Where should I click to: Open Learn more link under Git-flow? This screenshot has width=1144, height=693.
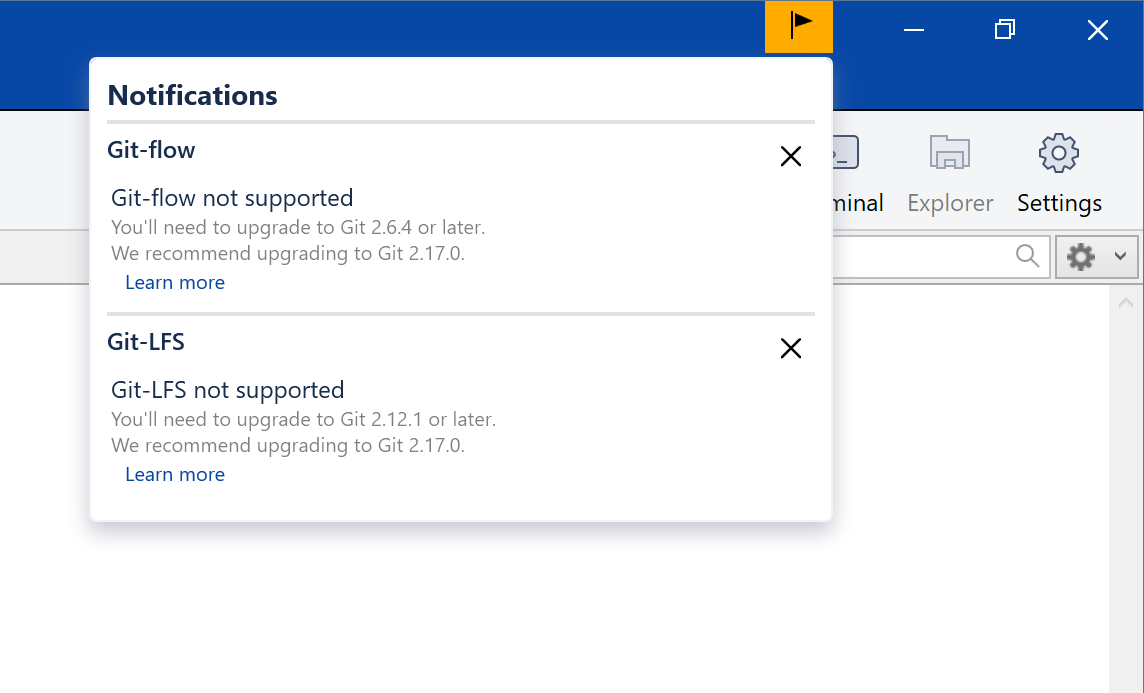[175, 282]
